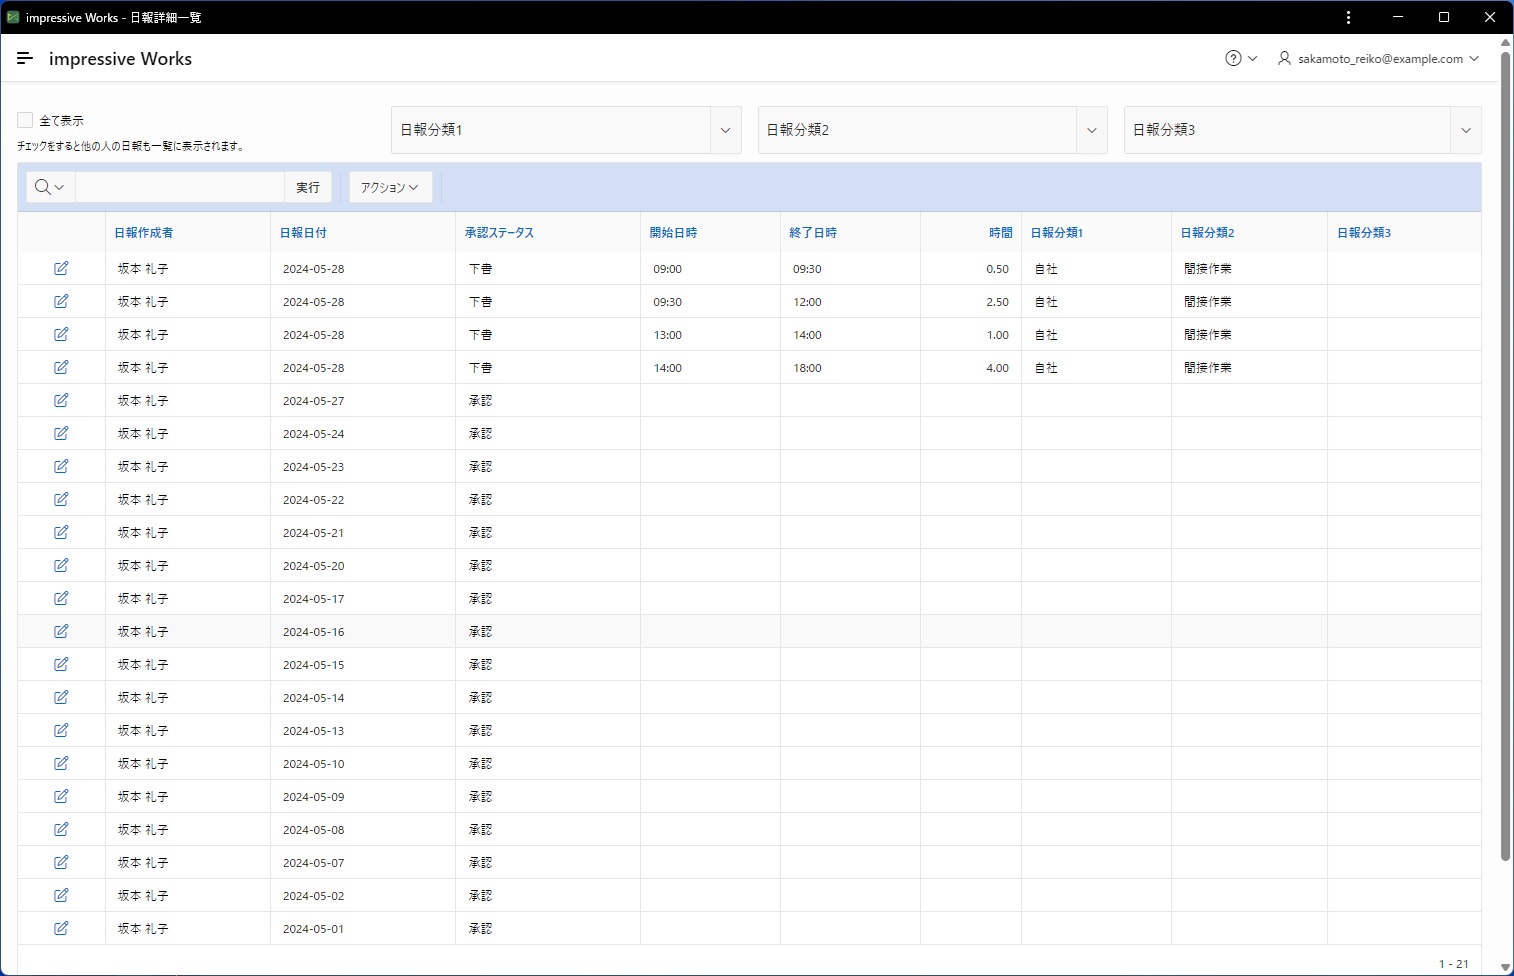
Task: Expand the 日報分類3 dropdown
Action: coord(1465,130)
